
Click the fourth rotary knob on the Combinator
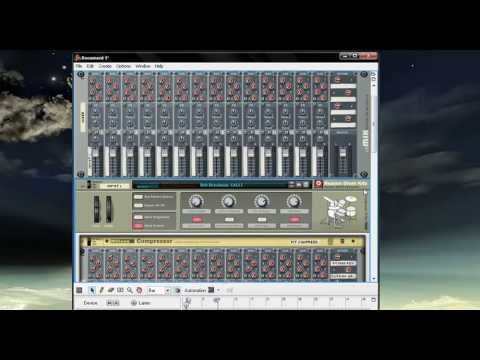coord(294,201)
